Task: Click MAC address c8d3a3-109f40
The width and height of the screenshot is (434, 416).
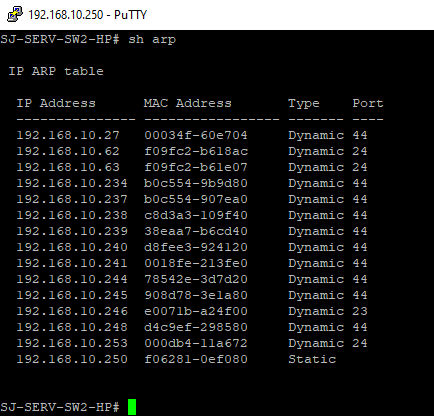Action: coord(196,215)
